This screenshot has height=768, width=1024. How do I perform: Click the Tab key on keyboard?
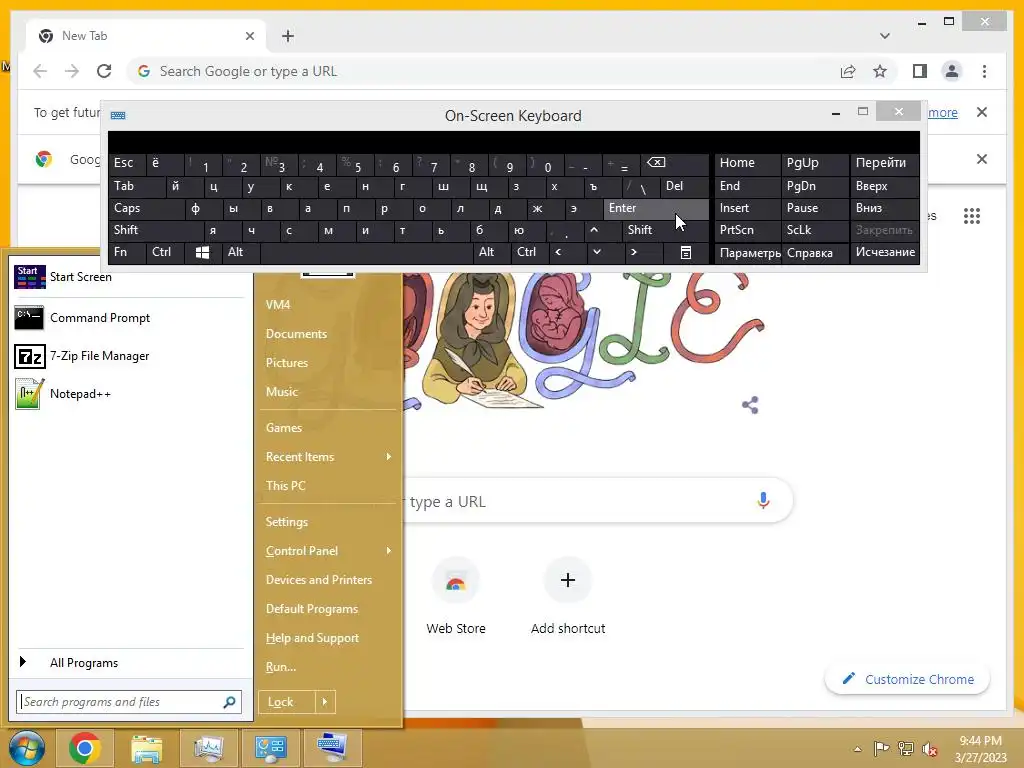(x=137, y=186)
